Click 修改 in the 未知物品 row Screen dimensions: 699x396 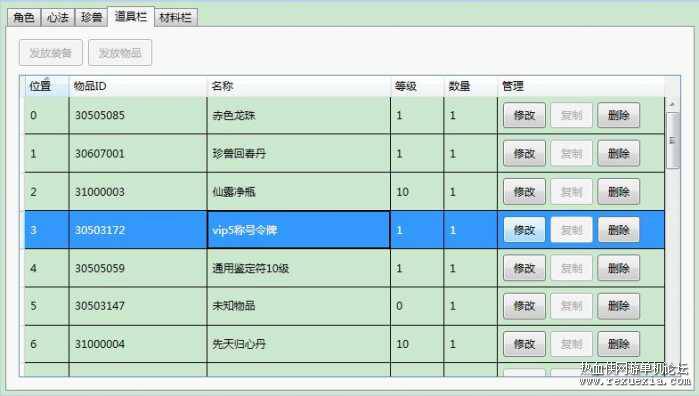(x=524, y=306)
